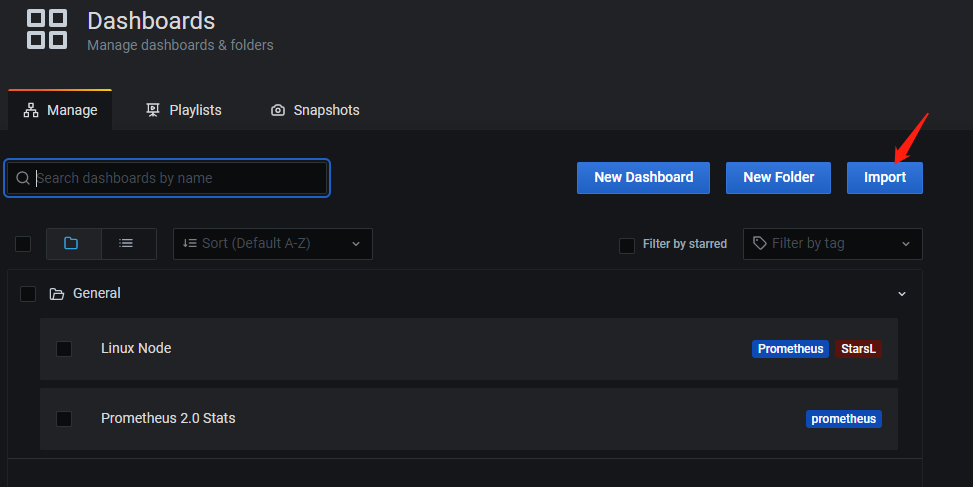
Task: Toggle the select-all checkbox above the dashboard list
Action: pos(23,244)
